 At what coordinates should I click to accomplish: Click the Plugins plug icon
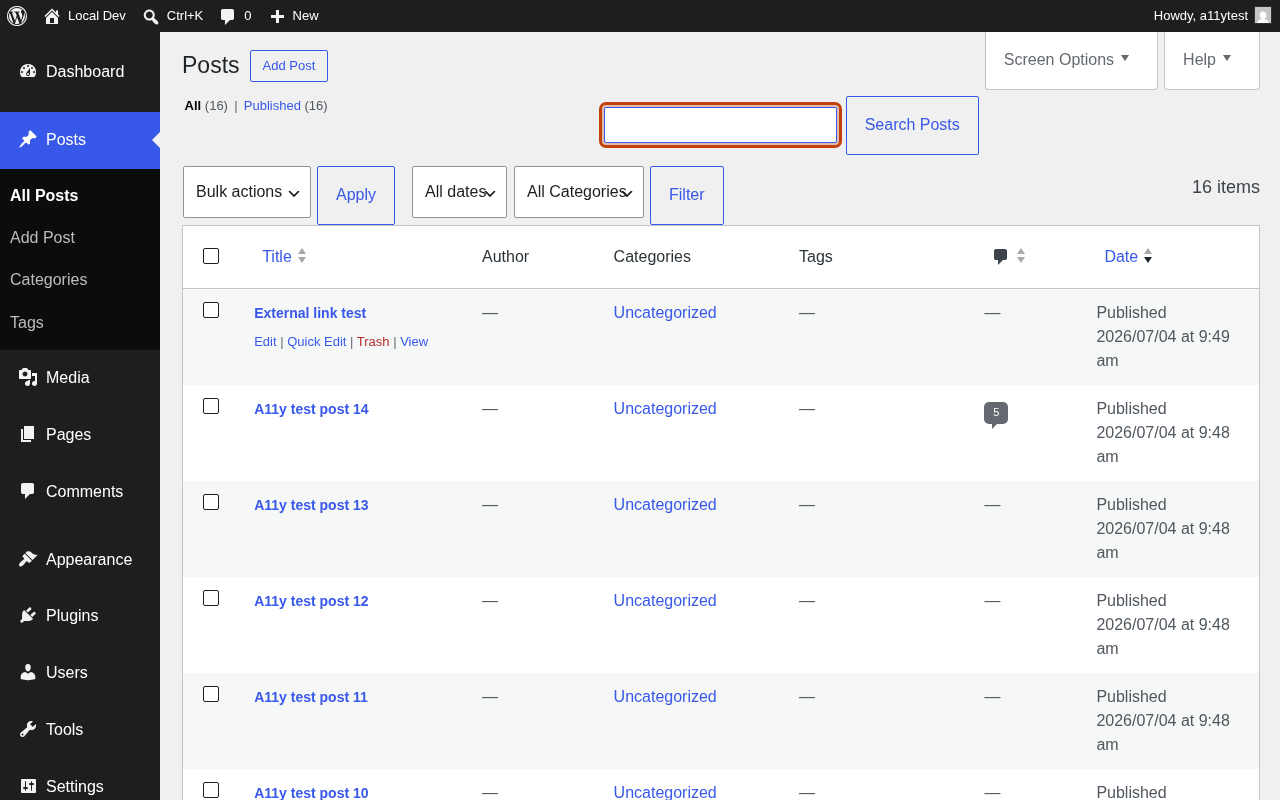28,615
